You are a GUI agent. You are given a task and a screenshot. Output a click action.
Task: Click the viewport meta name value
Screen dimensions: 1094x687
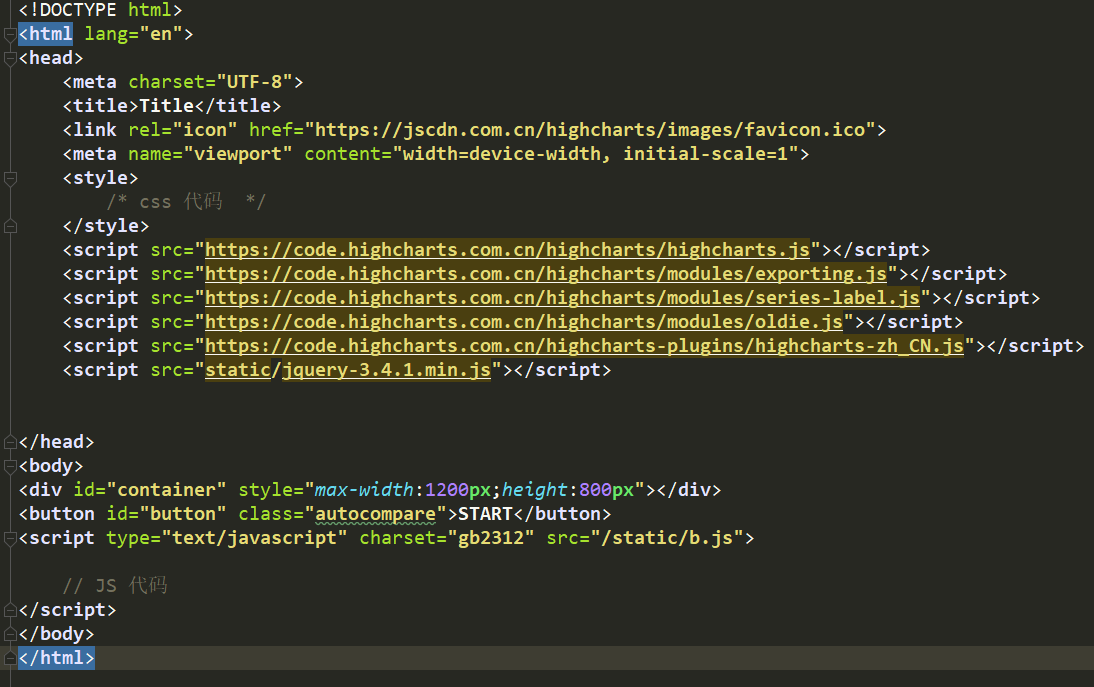(238, 154)
